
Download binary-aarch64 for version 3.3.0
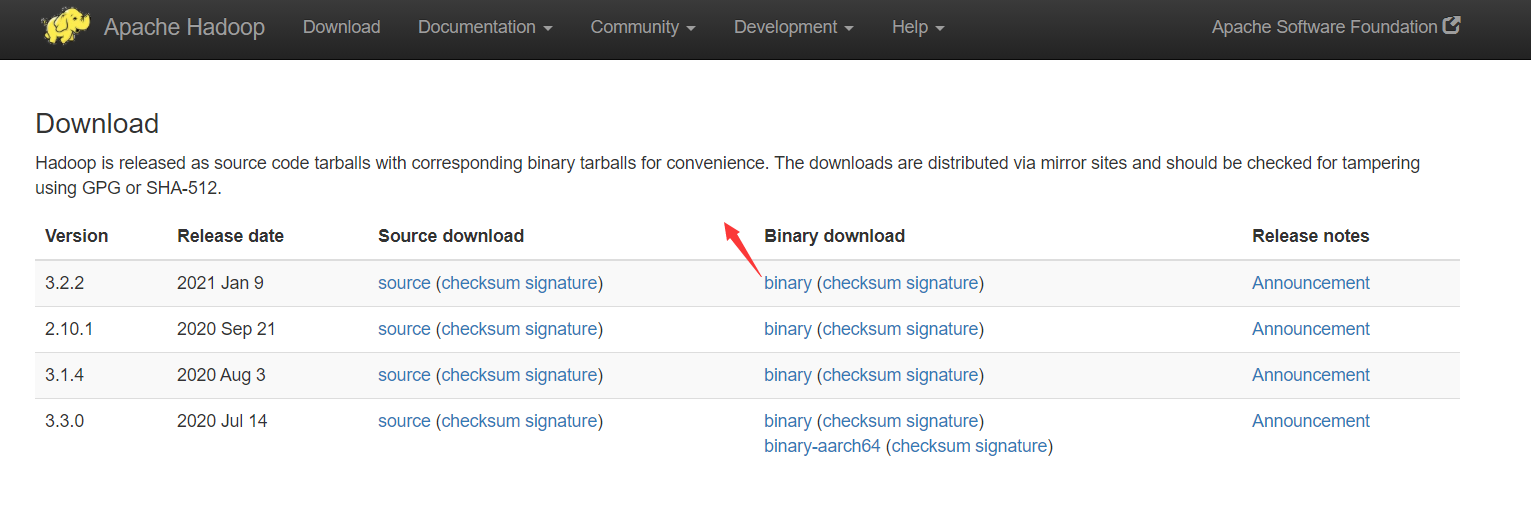(822, 446)
